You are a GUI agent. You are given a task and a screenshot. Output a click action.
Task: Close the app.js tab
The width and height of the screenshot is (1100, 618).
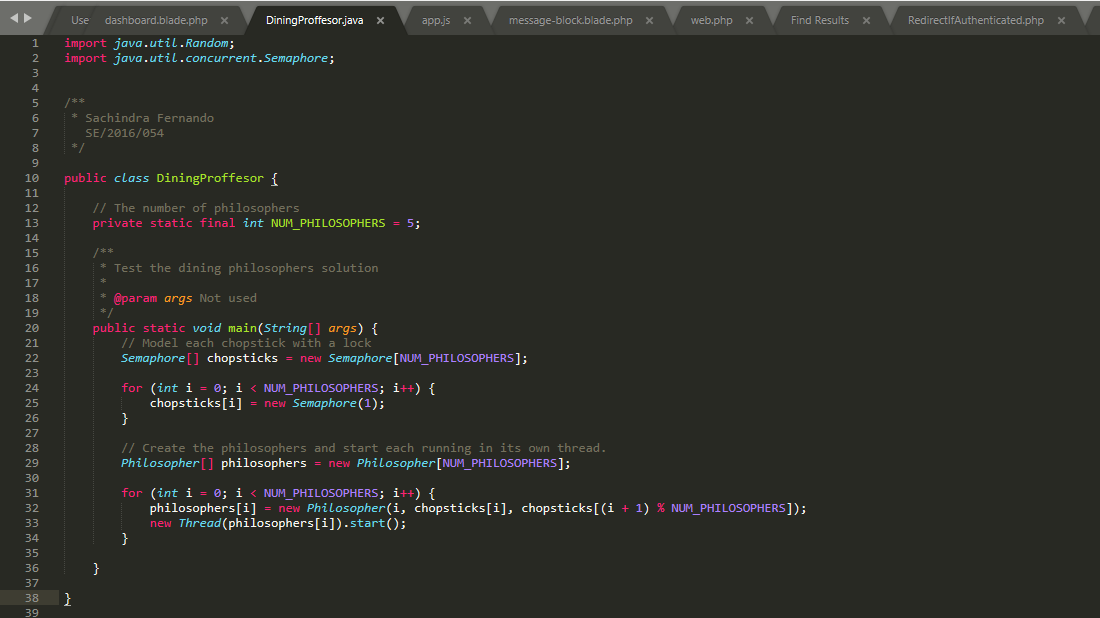tap(466, 17)
